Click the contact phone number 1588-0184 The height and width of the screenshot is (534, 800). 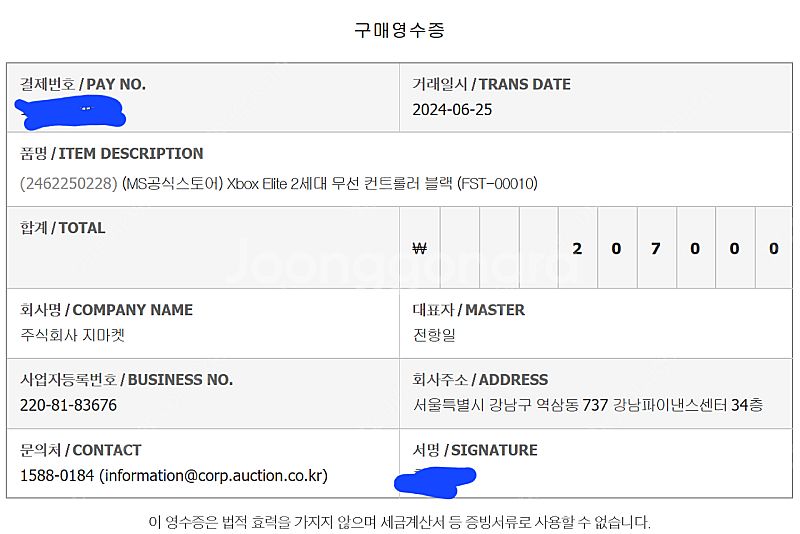57,475
